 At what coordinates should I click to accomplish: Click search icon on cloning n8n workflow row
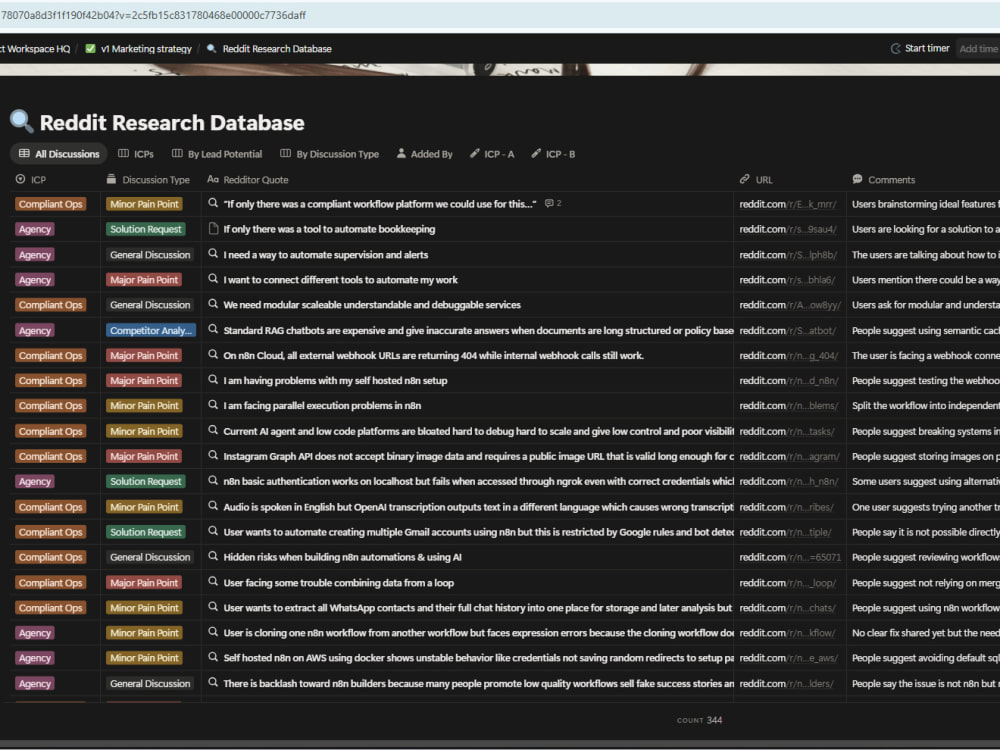point(213,631)
